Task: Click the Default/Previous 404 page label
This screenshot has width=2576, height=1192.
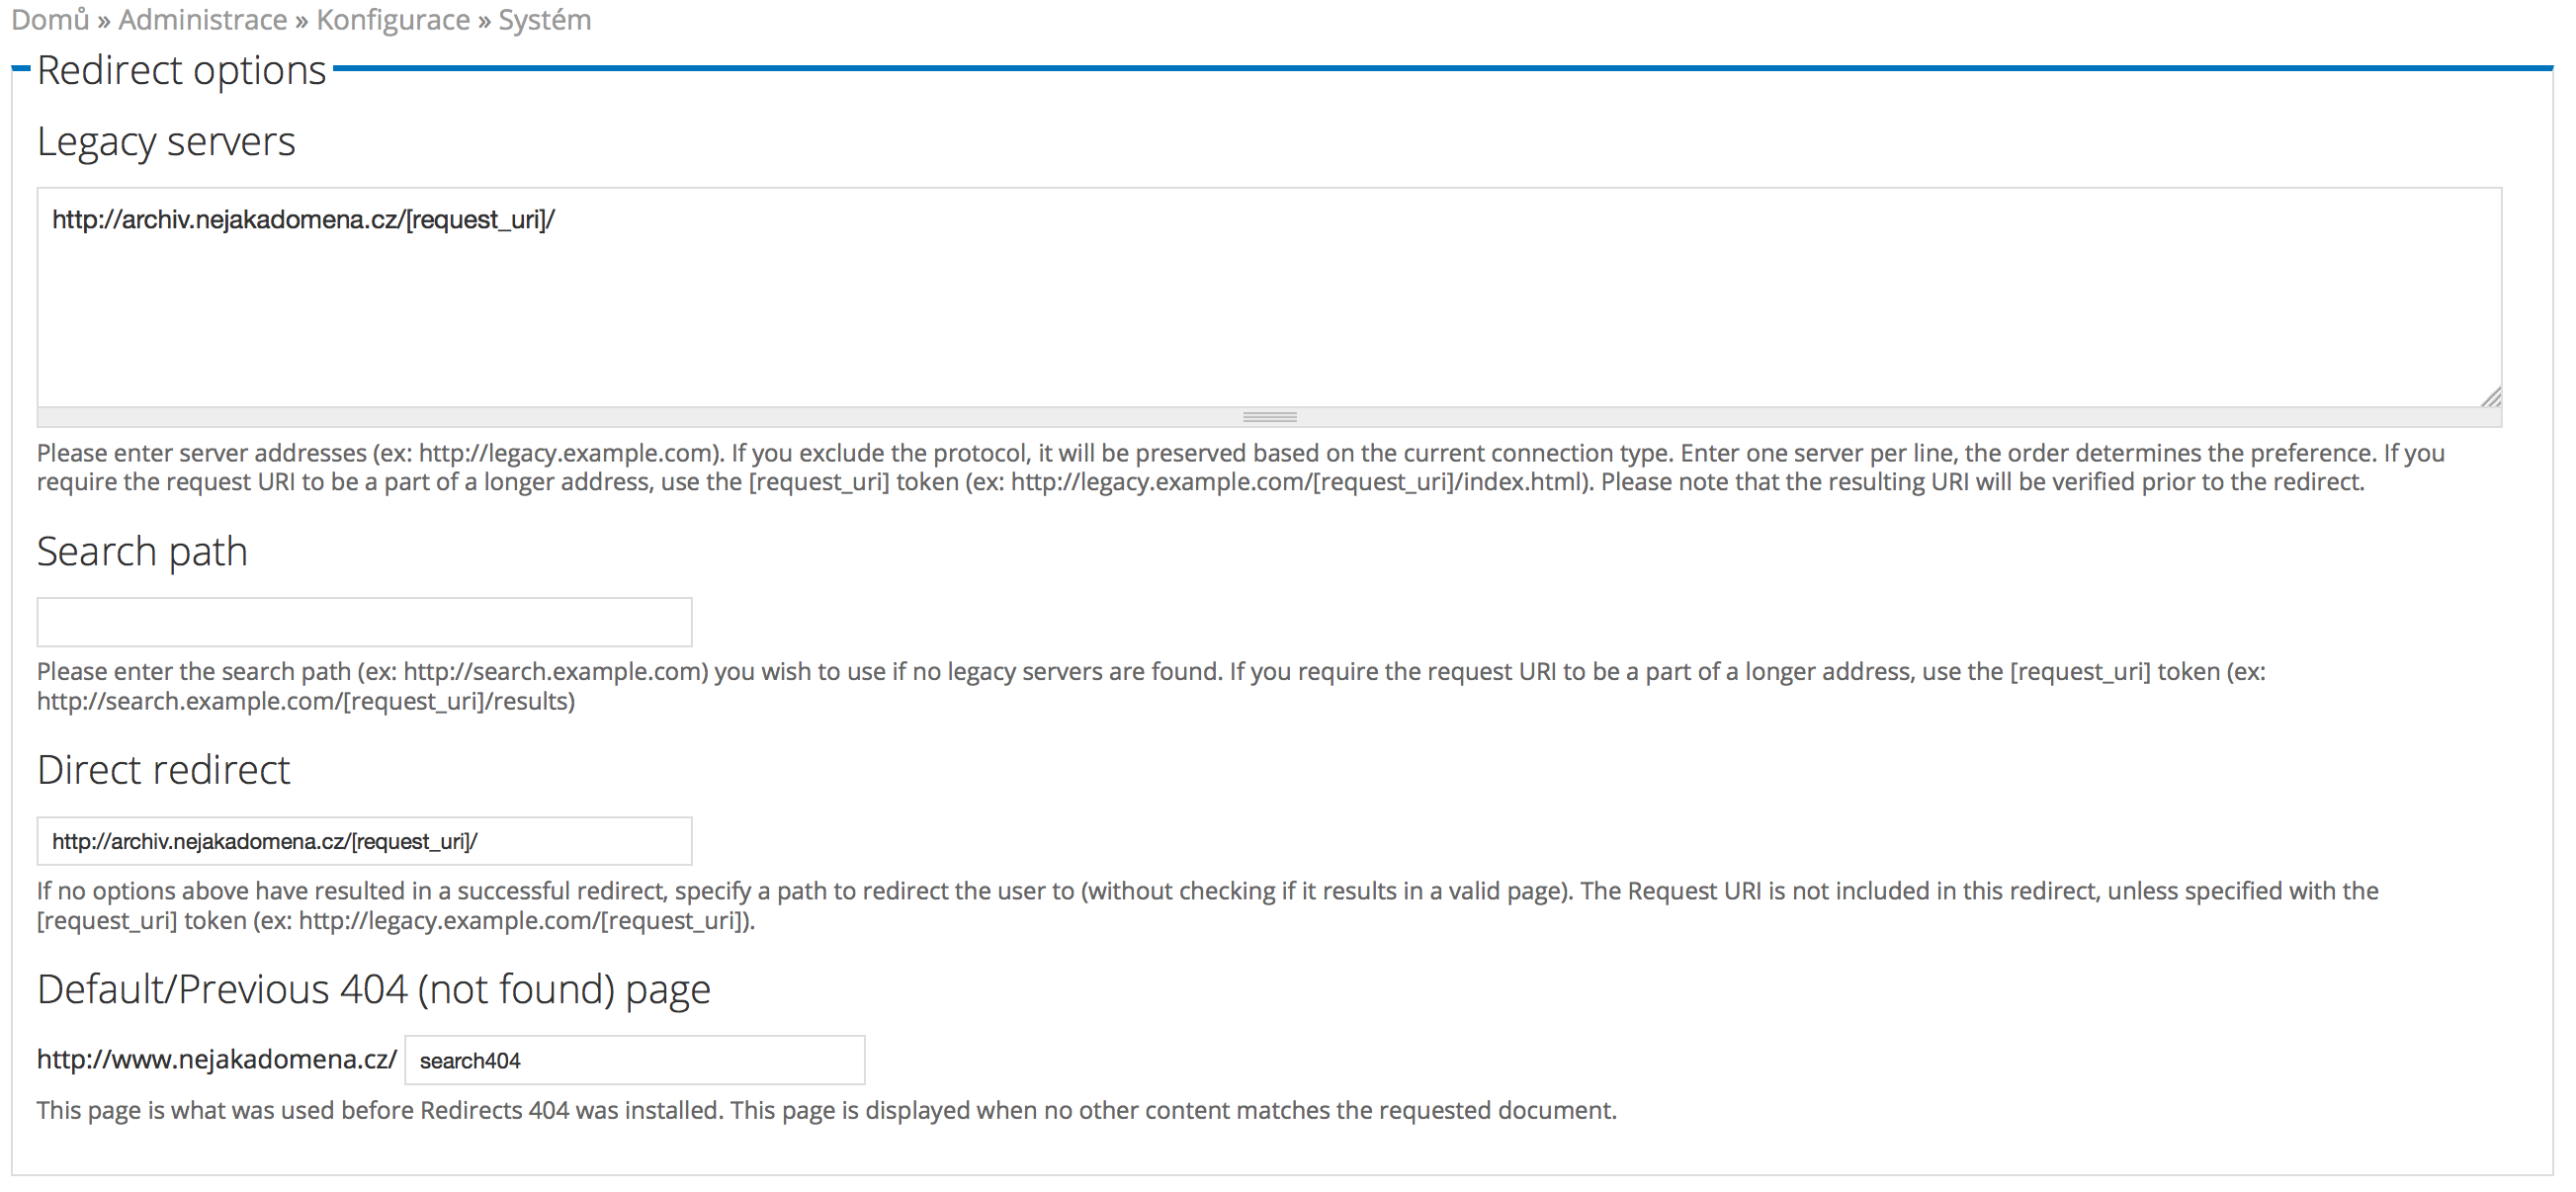Action: [374, 989]
